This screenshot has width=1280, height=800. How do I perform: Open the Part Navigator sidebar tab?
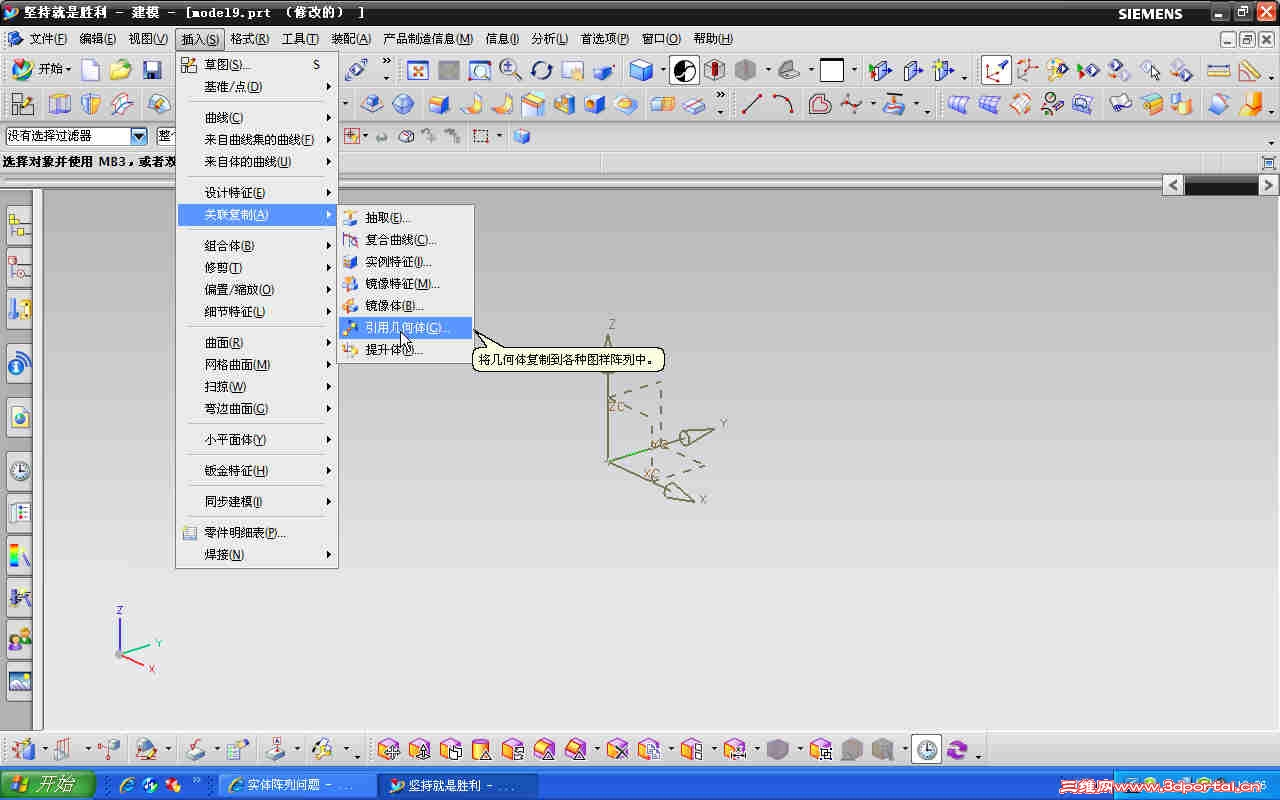pos(19,310)
